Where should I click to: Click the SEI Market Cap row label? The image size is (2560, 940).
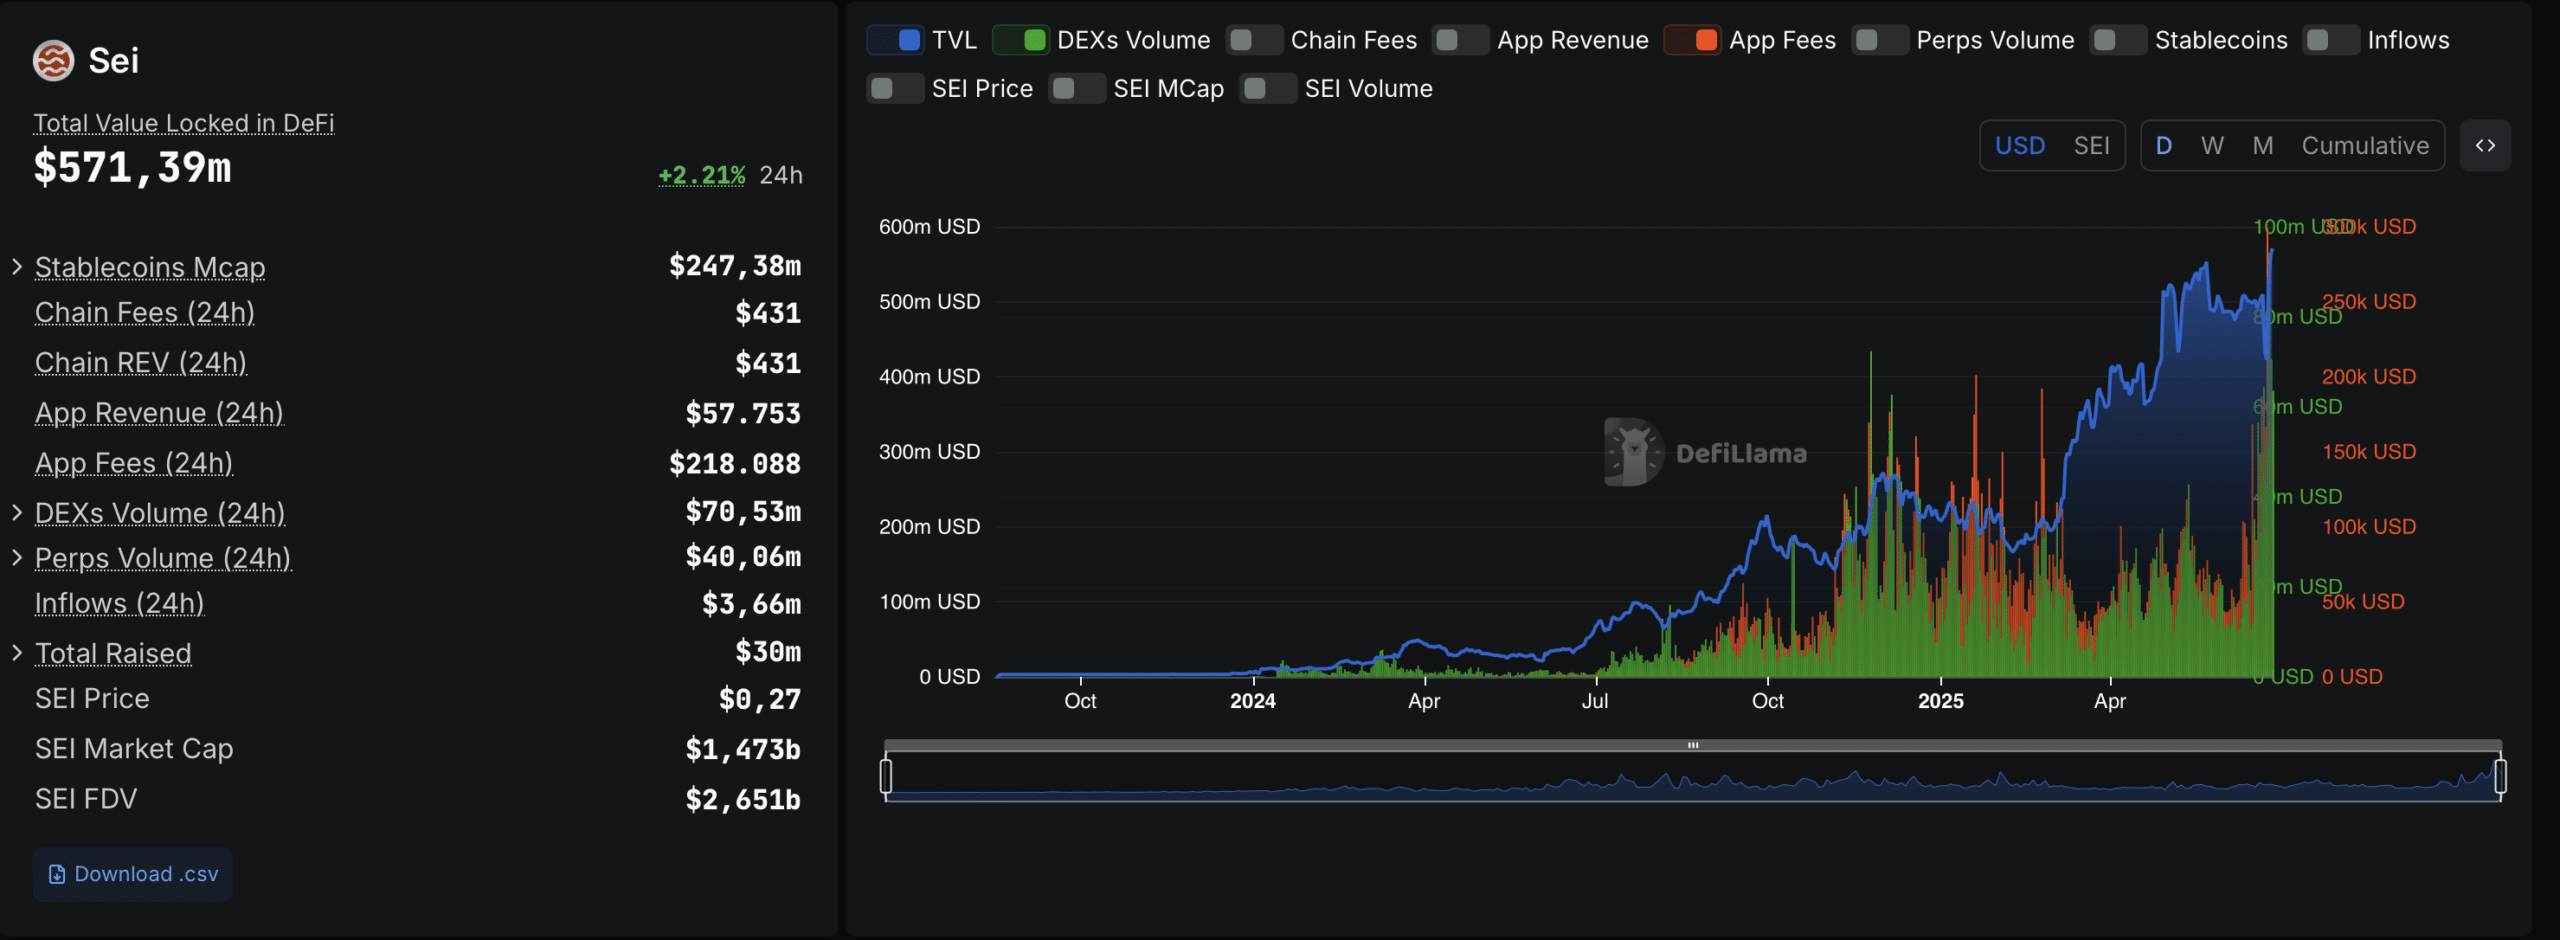coord(134,748)
